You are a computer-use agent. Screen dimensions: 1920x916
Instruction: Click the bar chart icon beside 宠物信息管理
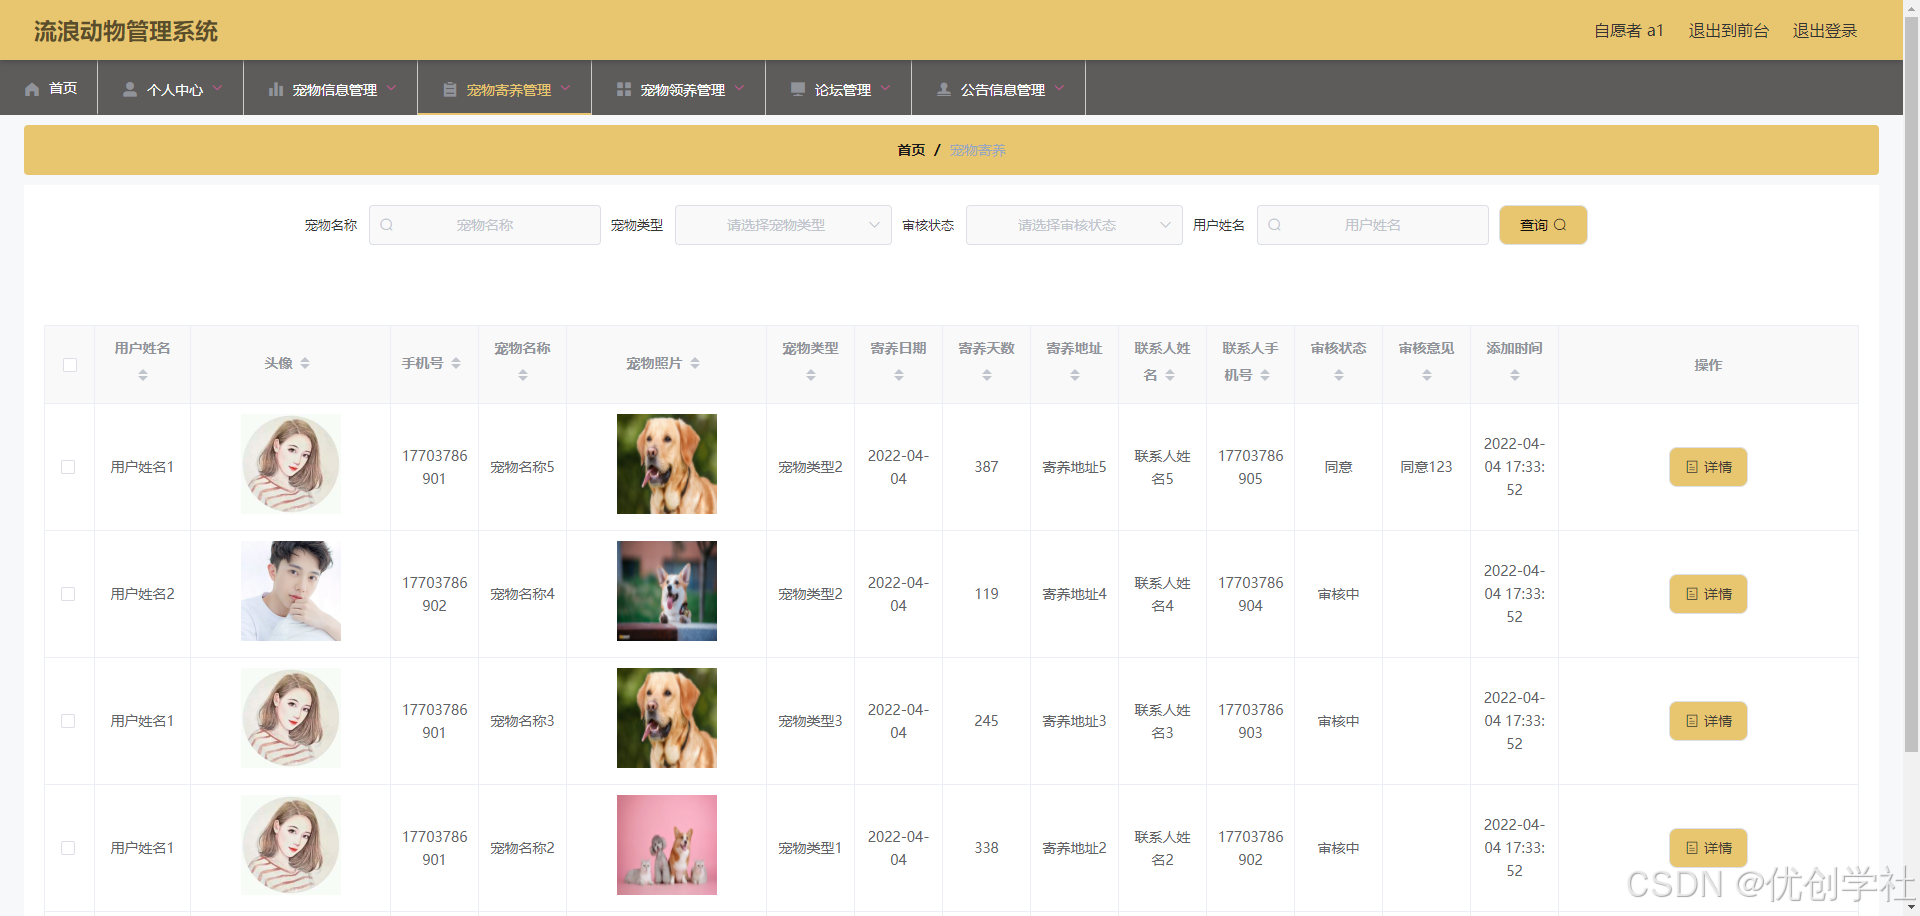pyautogui.click(x=276, y=89)
